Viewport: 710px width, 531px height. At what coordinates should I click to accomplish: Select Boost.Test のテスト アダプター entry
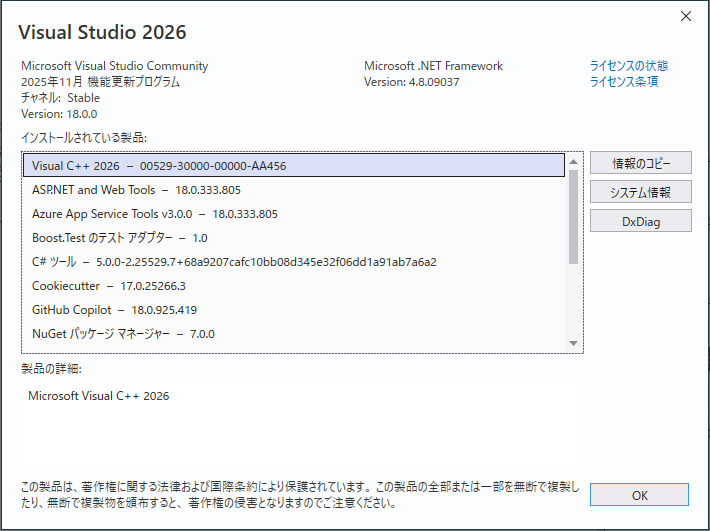[119, 237]
